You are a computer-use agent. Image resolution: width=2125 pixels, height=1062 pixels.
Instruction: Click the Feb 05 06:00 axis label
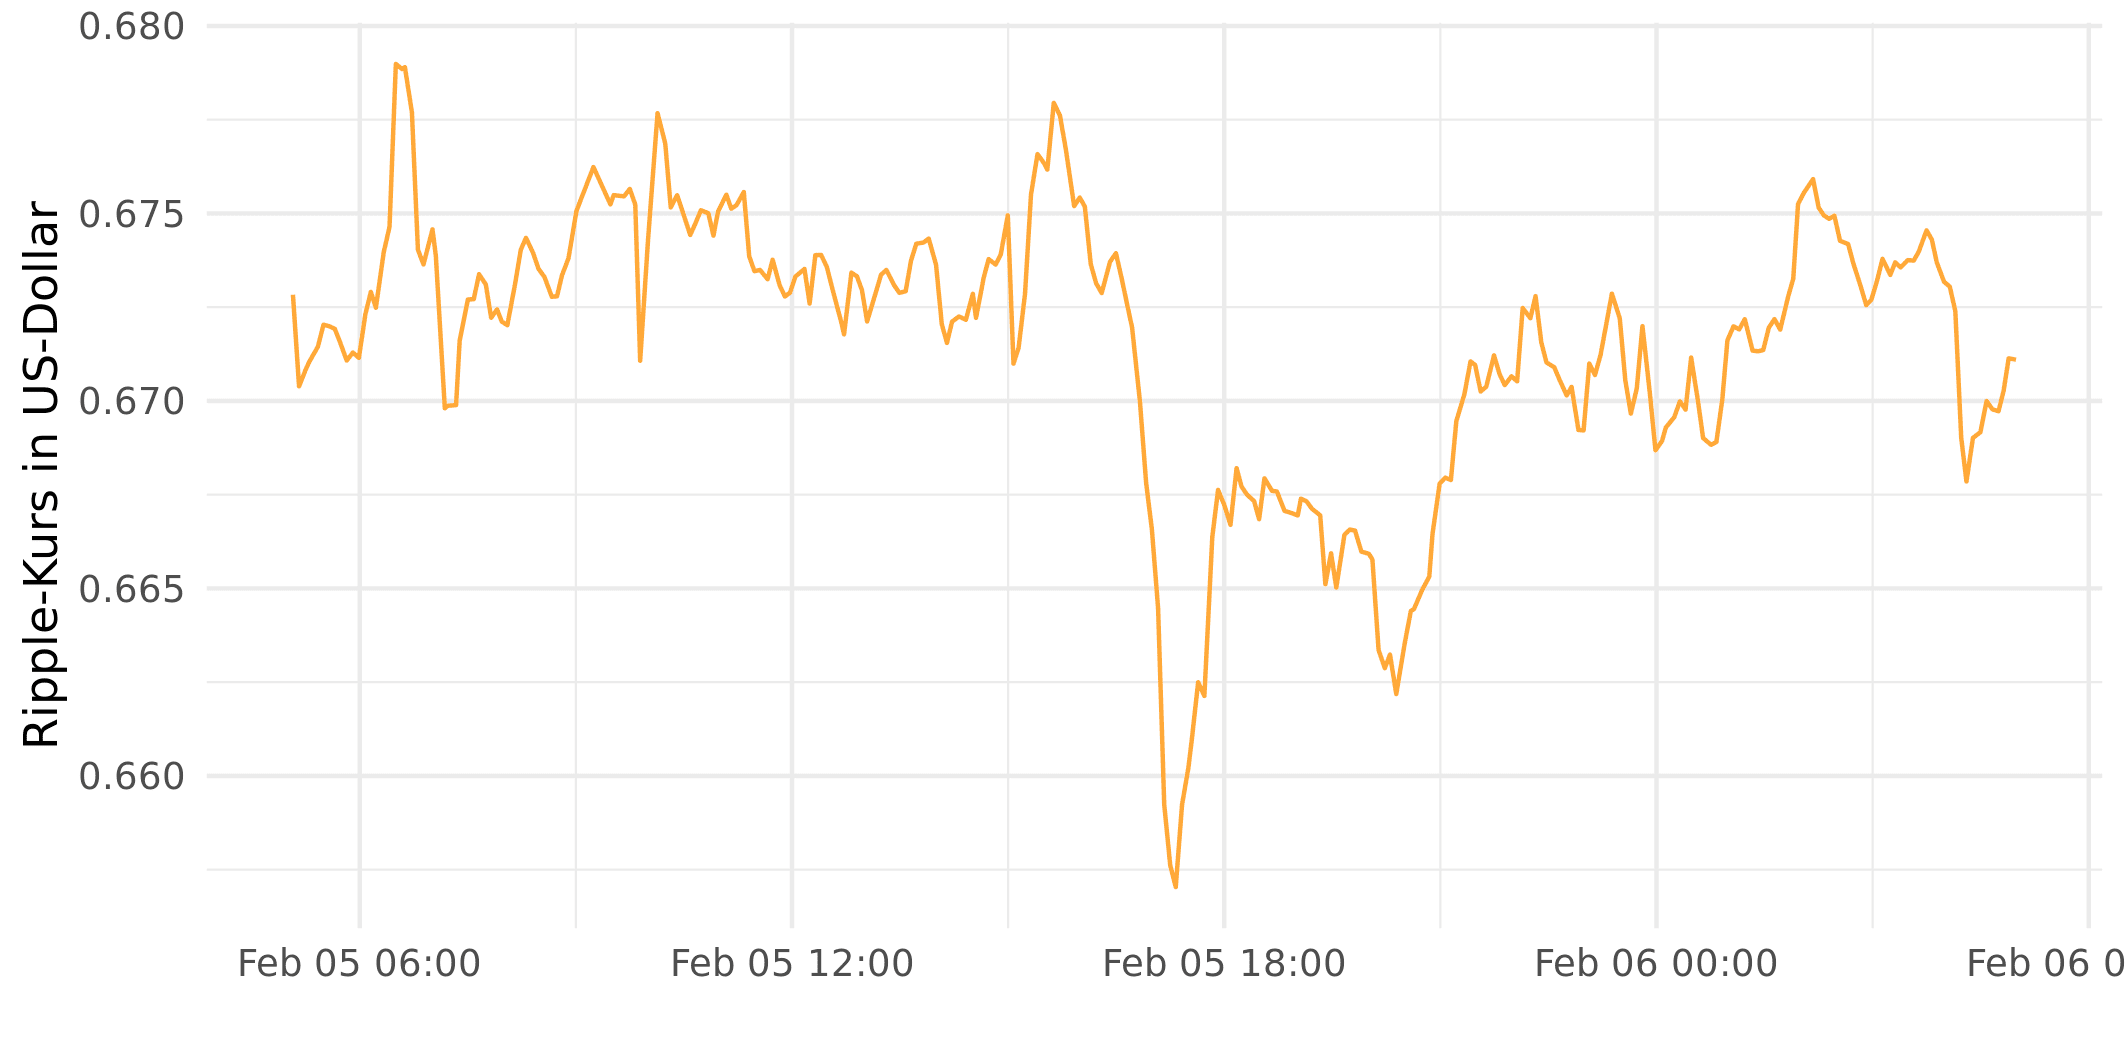click(359, 964)
